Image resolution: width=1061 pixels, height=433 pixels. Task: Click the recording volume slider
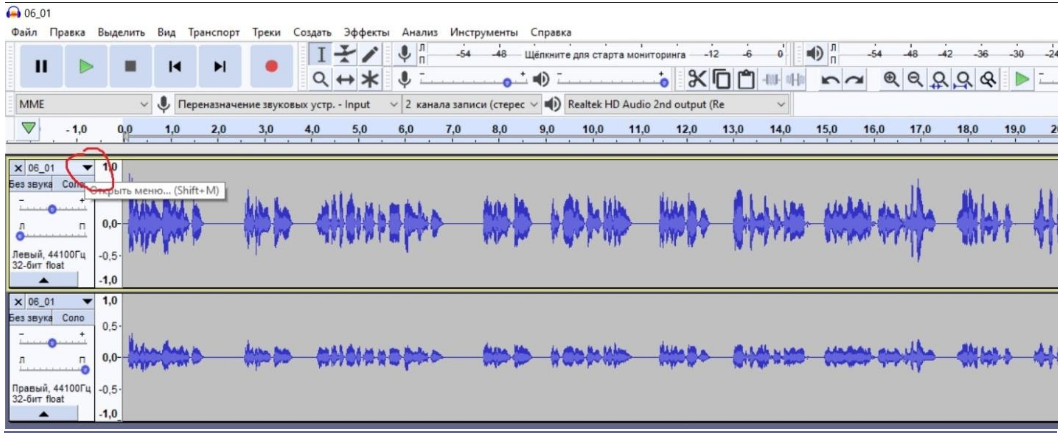(473, 80)
